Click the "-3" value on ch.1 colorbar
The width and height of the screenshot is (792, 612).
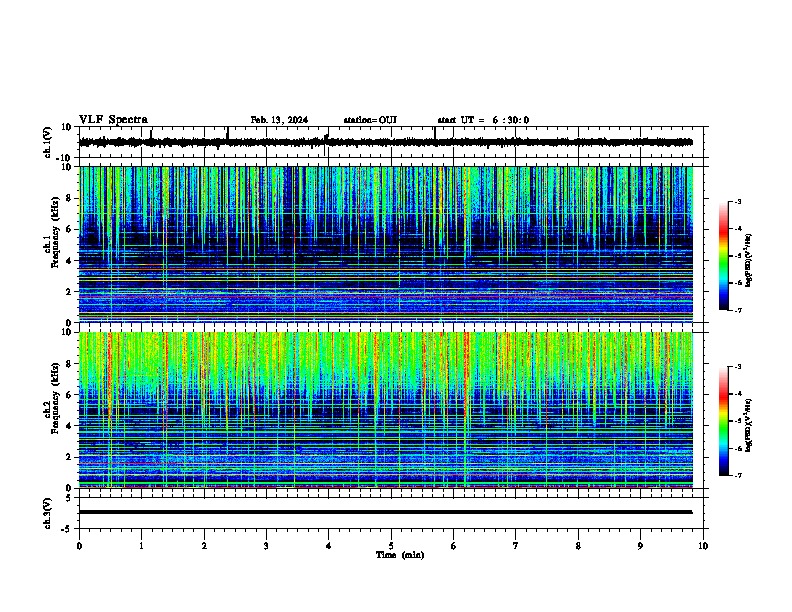[737, 202]
